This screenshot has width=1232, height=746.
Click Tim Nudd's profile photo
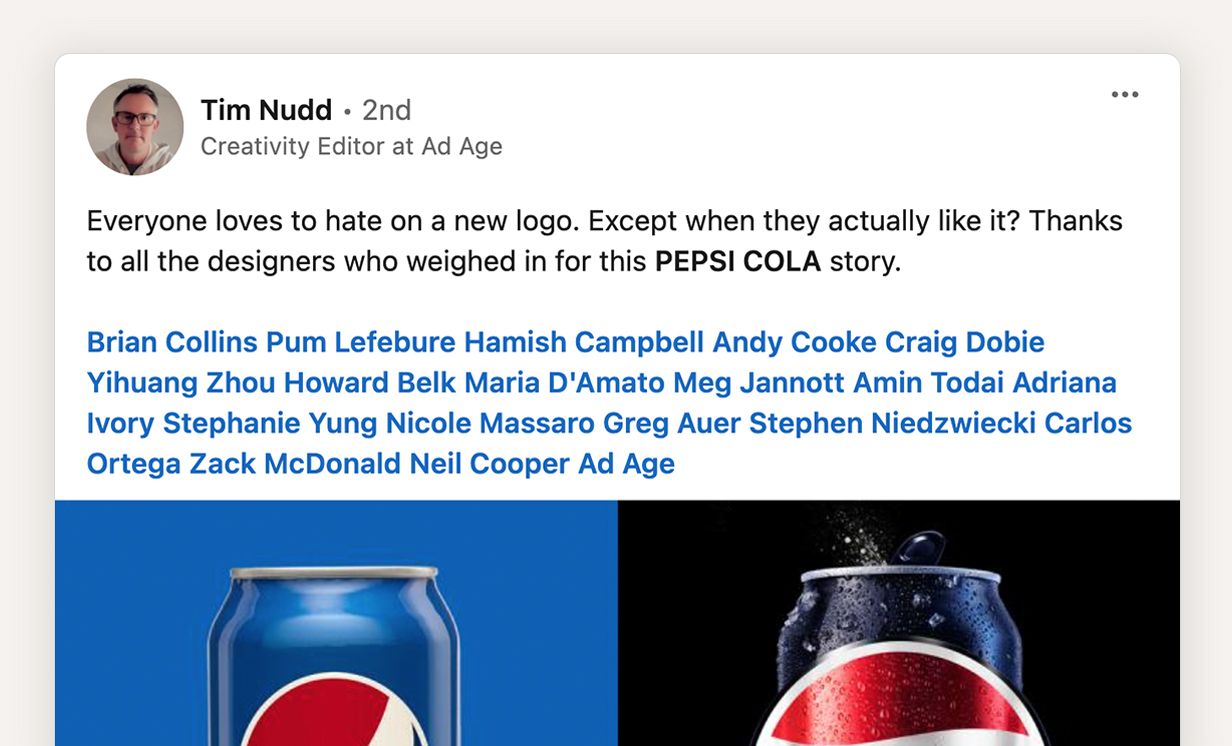[x=135, y=127]
